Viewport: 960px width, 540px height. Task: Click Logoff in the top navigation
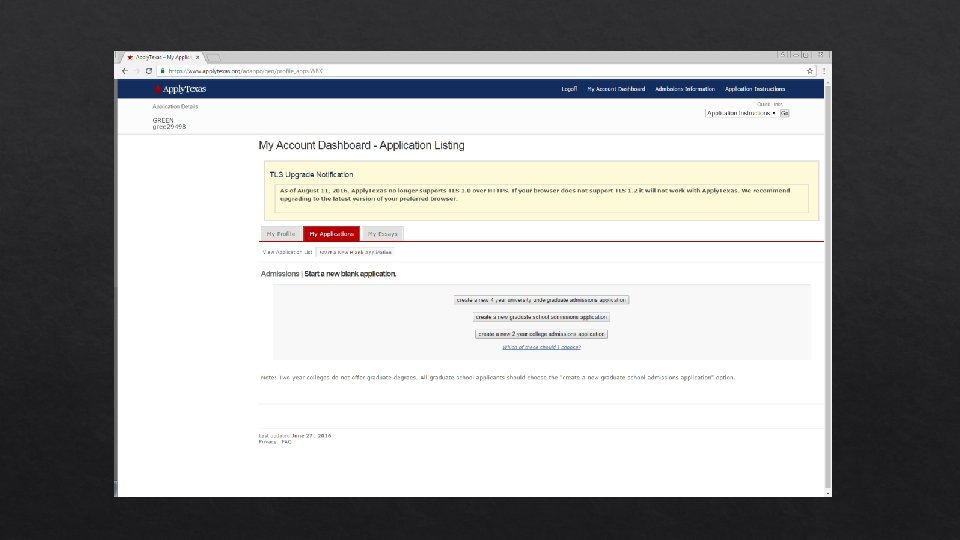tap(569, 89)
